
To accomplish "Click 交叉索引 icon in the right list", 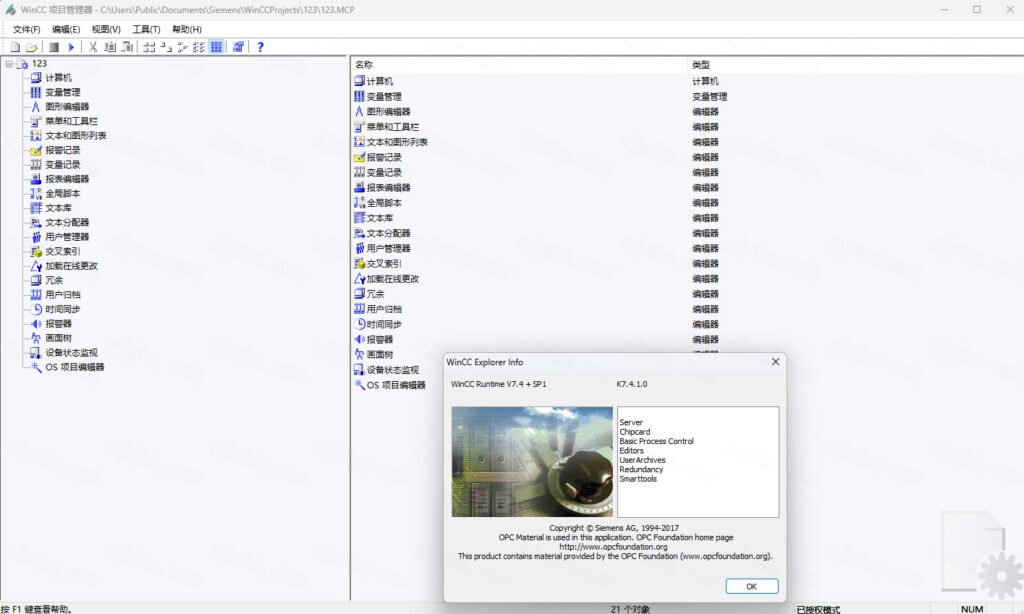I will point(359,263).
